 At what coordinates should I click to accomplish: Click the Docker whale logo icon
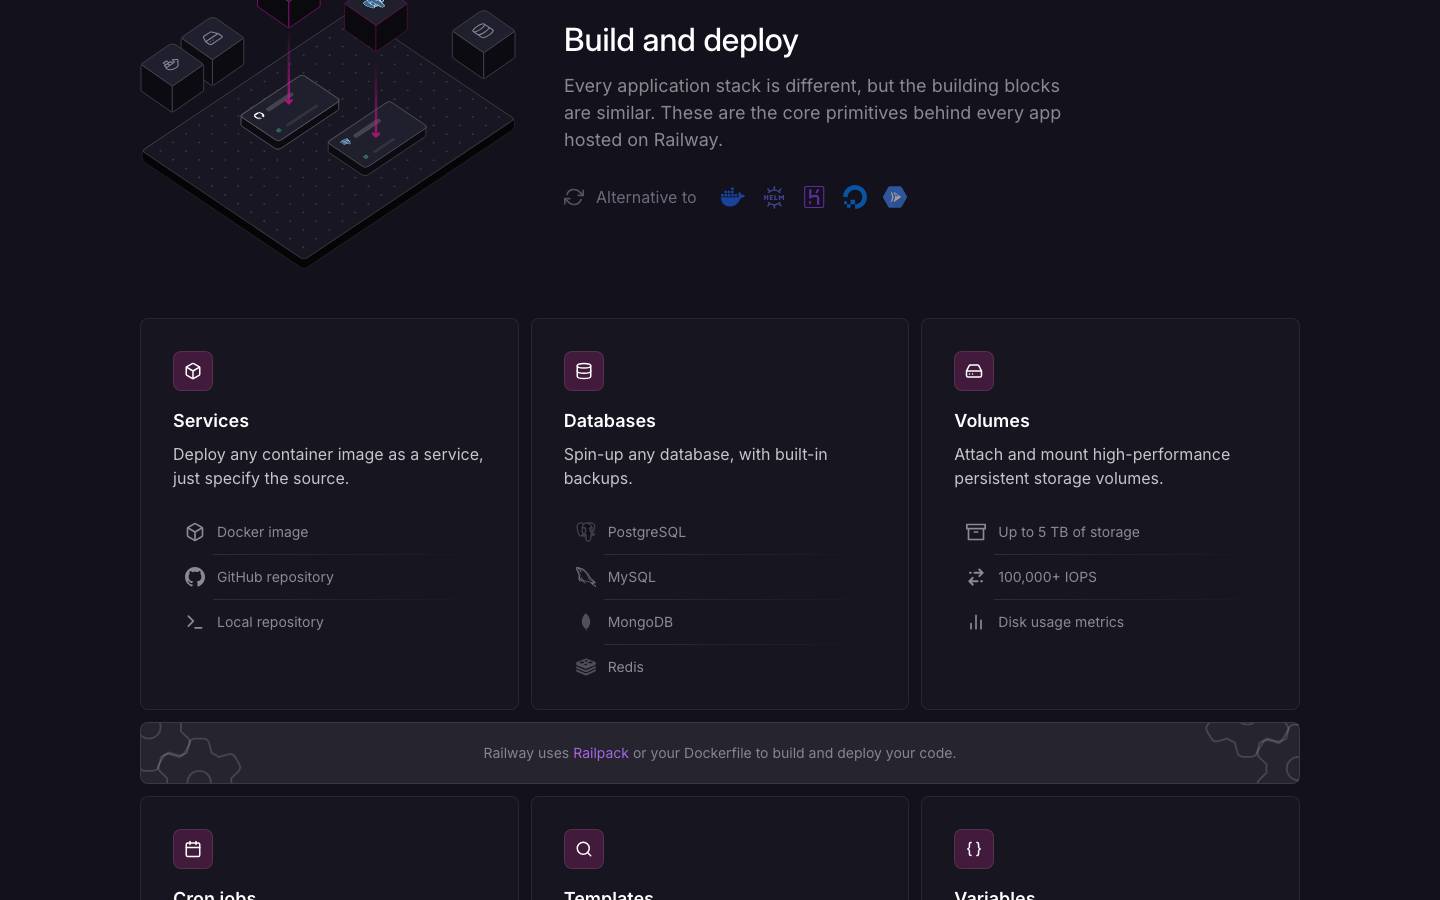[x=732, y=197]
